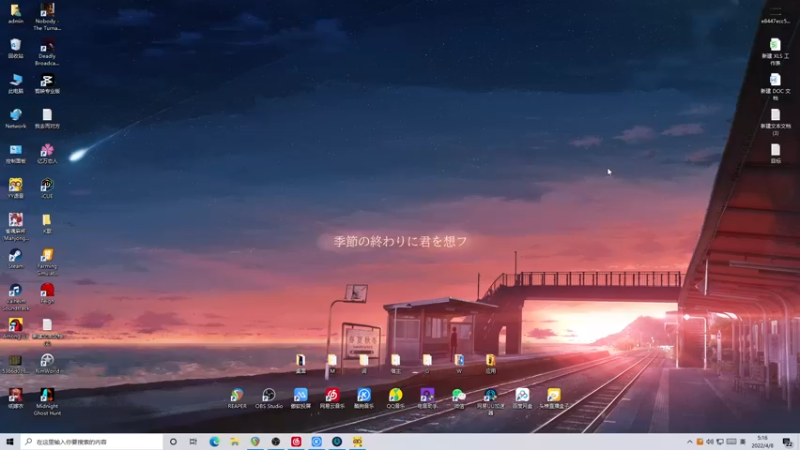Switch to YY voice in the taskbar

pos(357,441)
